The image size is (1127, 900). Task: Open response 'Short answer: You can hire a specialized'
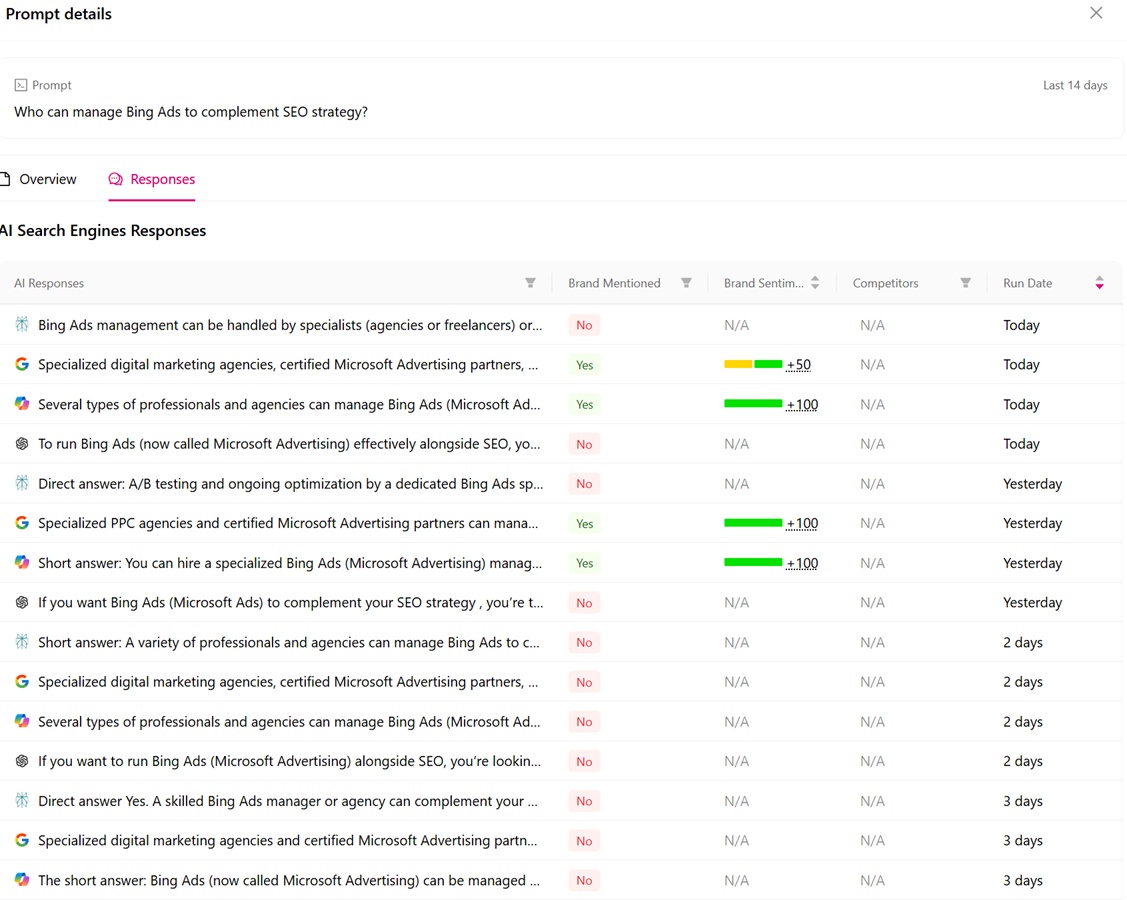(290, 563)
